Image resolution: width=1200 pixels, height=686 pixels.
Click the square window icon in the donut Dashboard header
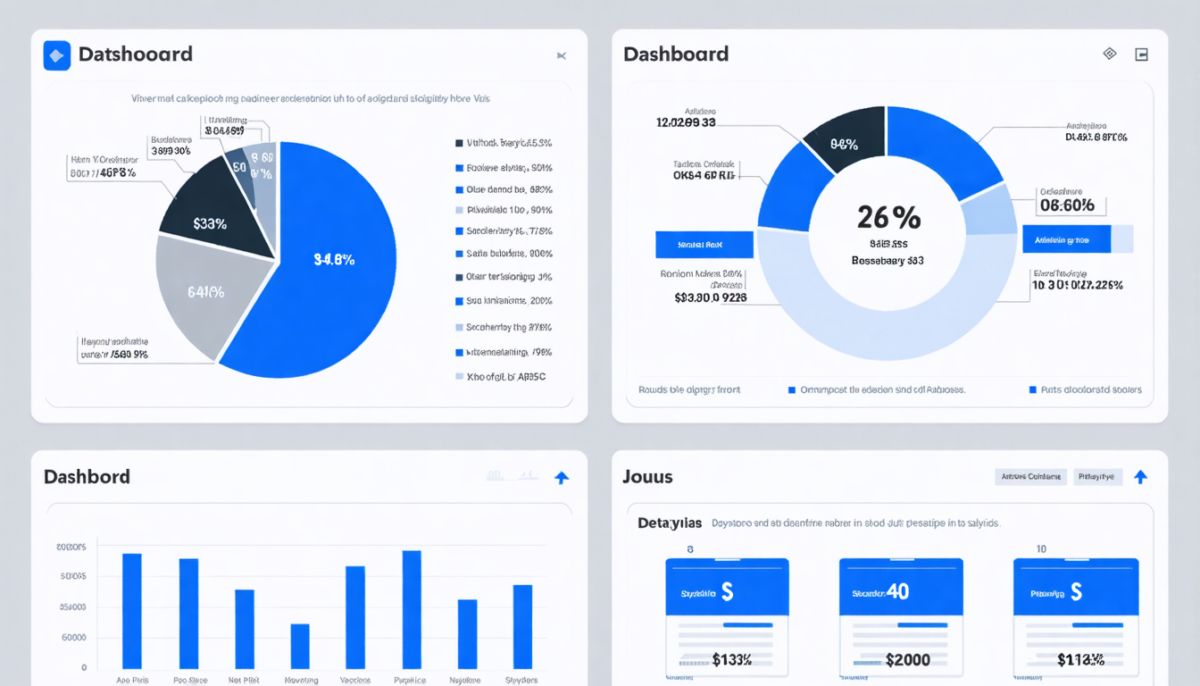pyautogui.click(x=1142, y=54)
